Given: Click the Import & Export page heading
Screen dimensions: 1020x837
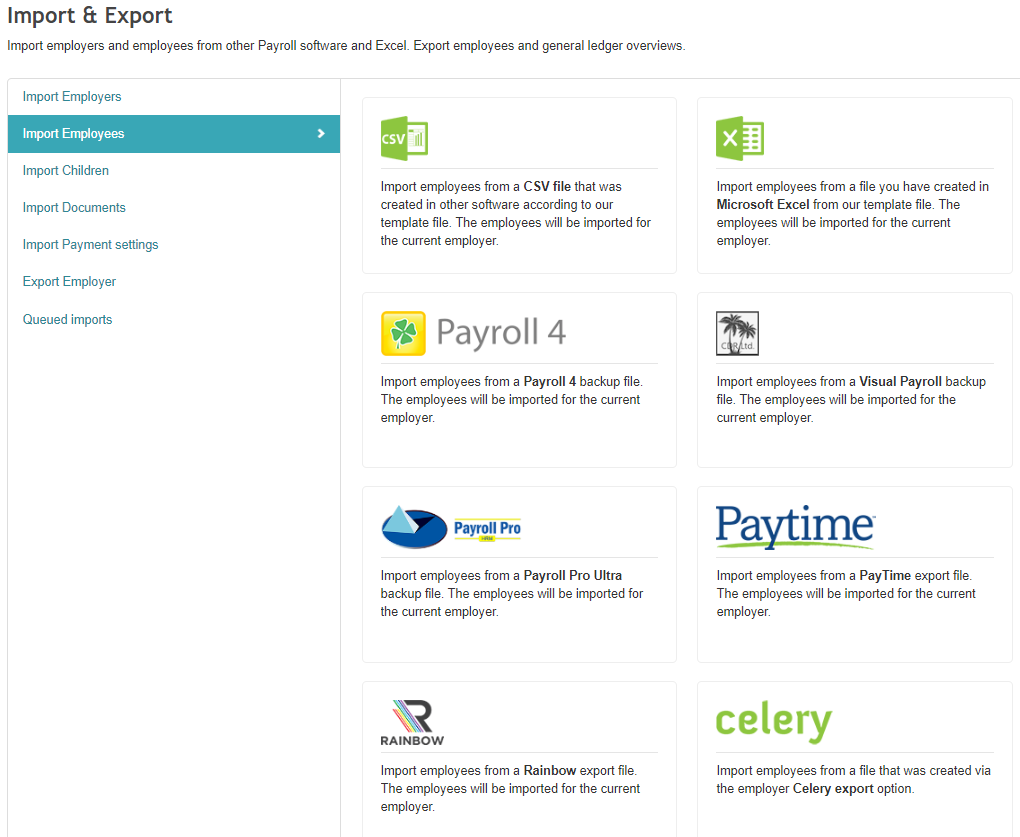Looking at the screenshot, I should click(90, 15).
